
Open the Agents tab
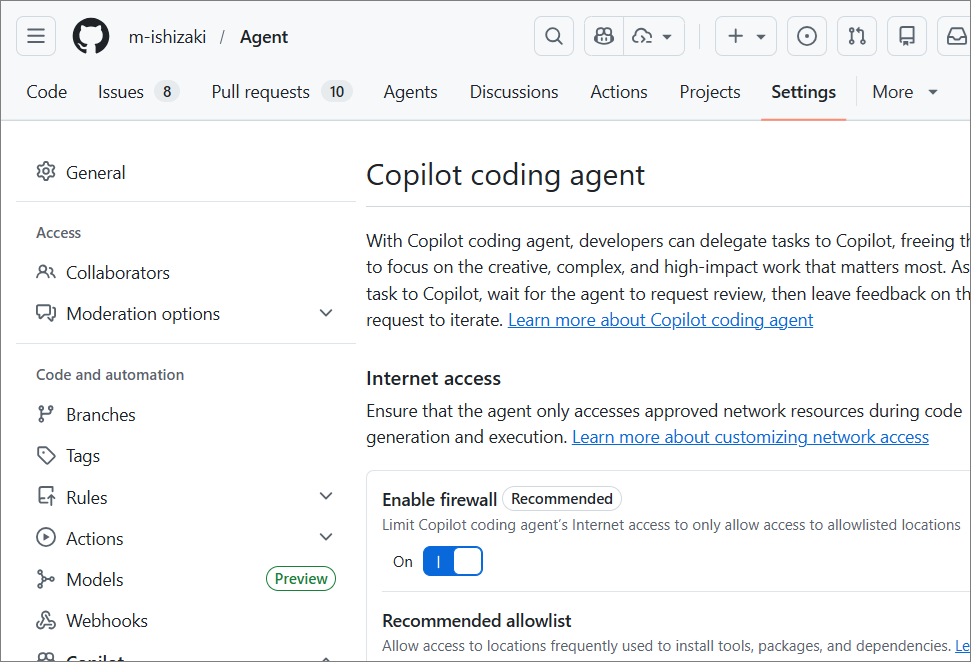point(411,92)
